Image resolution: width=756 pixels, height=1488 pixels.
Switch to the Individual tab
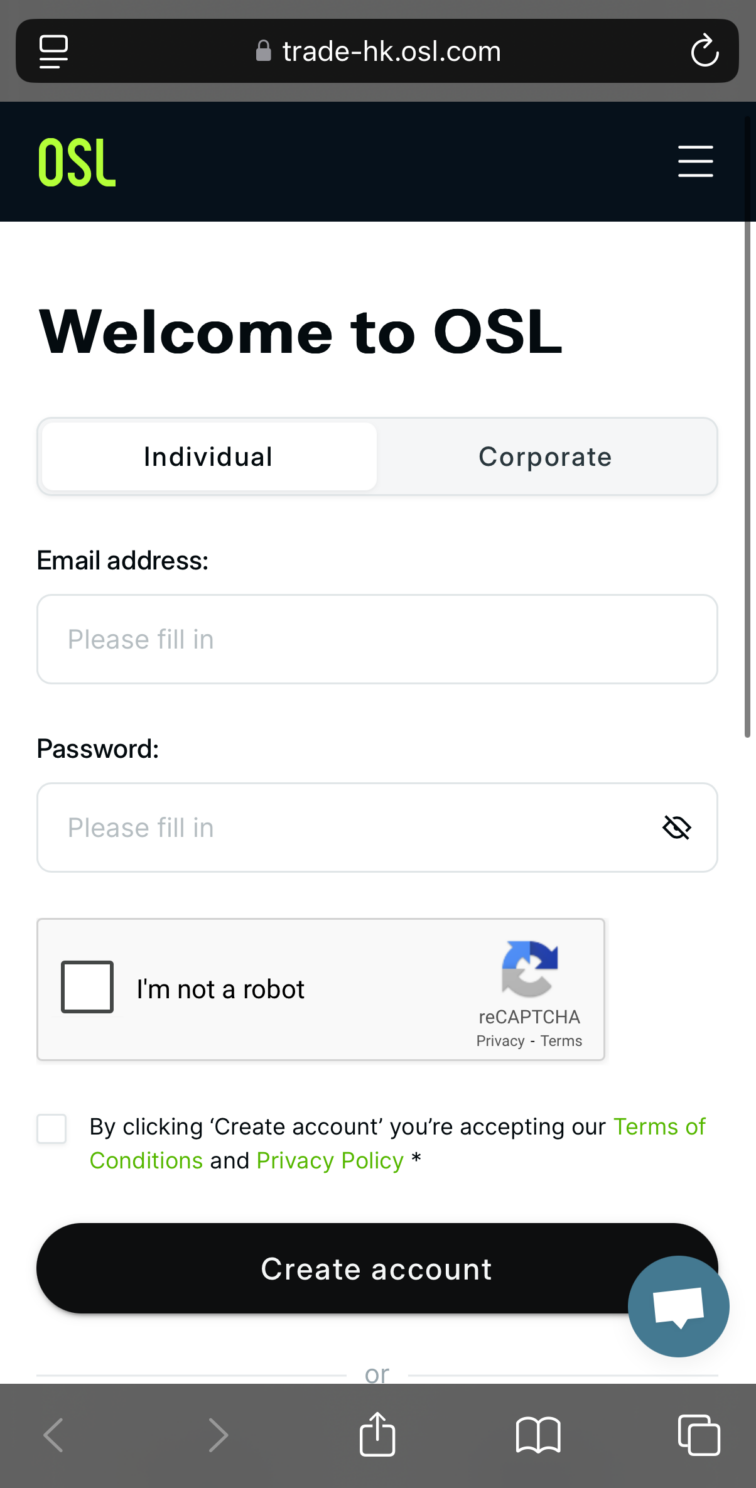point(208,457)
